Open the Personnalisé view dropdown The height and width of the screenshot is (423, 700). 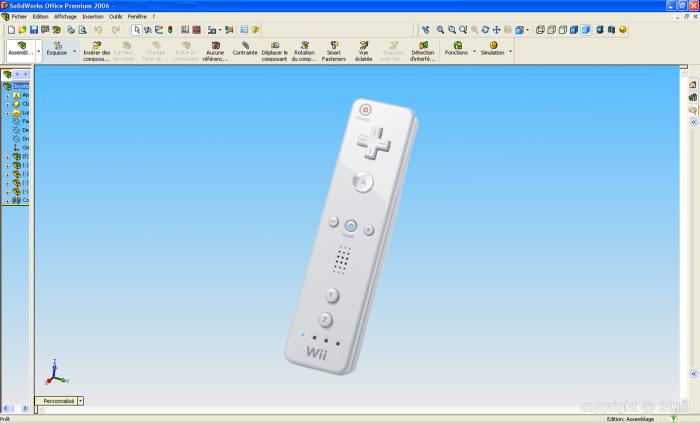[x=80, y=401]
